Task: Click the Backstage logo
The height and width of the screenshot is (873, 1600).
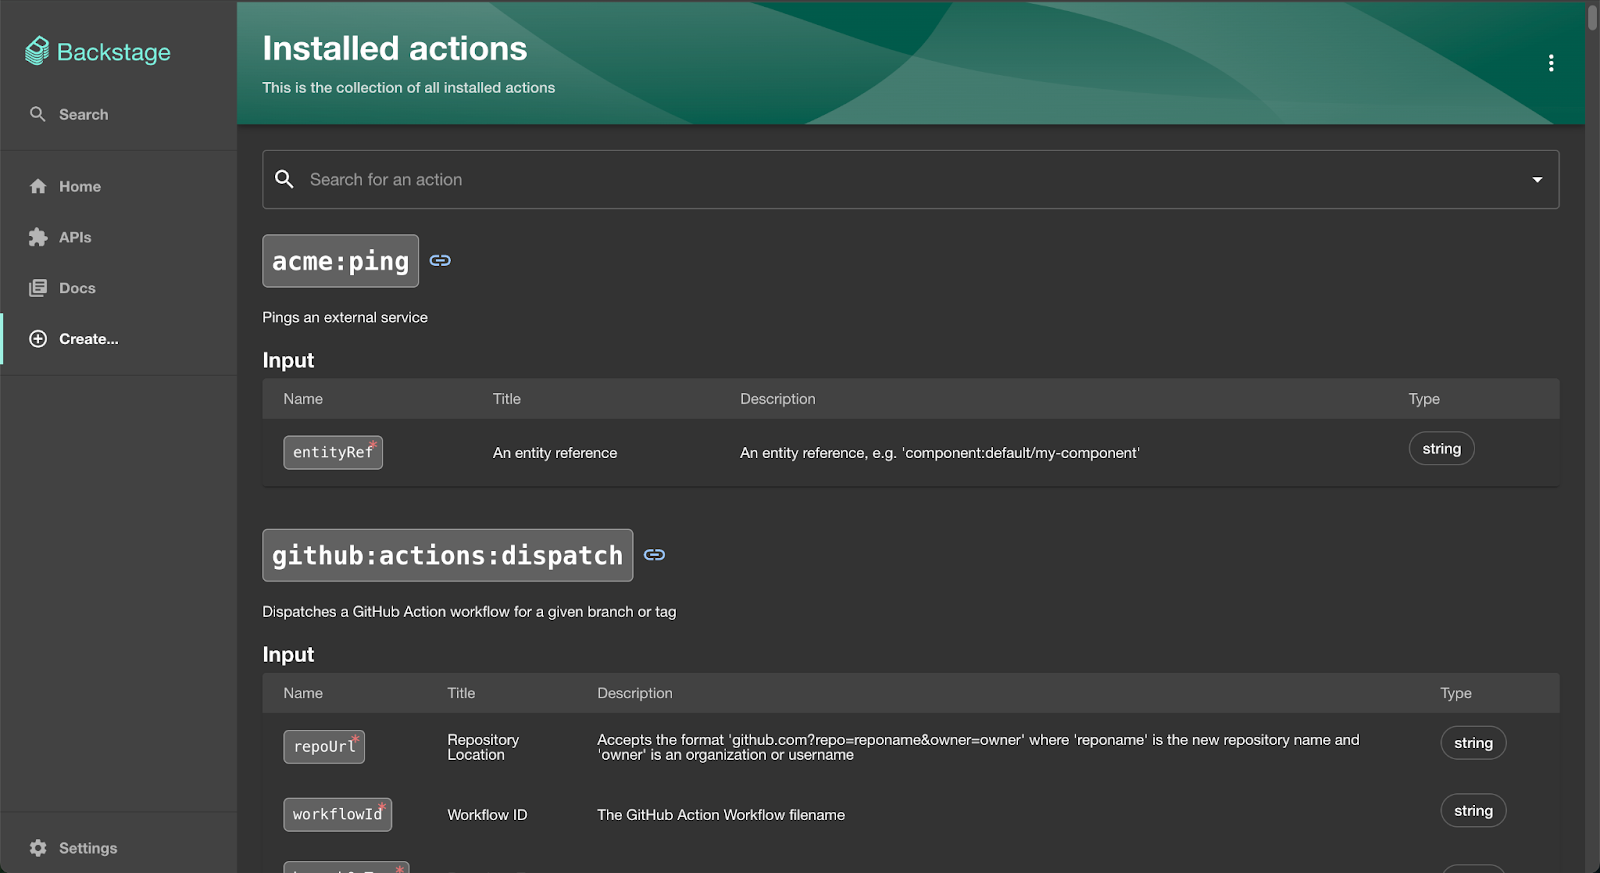Action: point(98,51)
